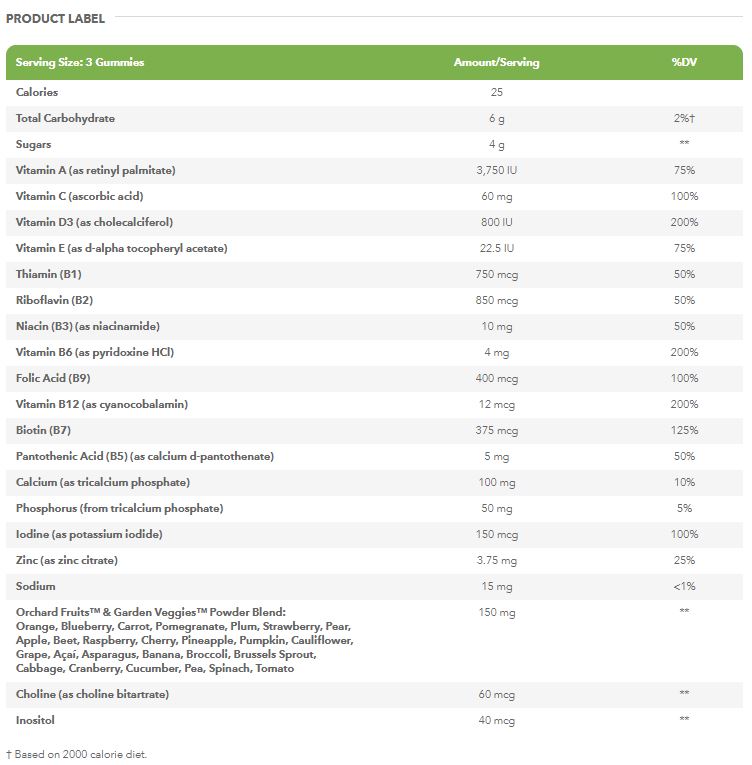Click the Orchard Fruits & Garden Veggies blend title
The height and width of the screenshot is (765, 752).
click(x=151, y=612)
